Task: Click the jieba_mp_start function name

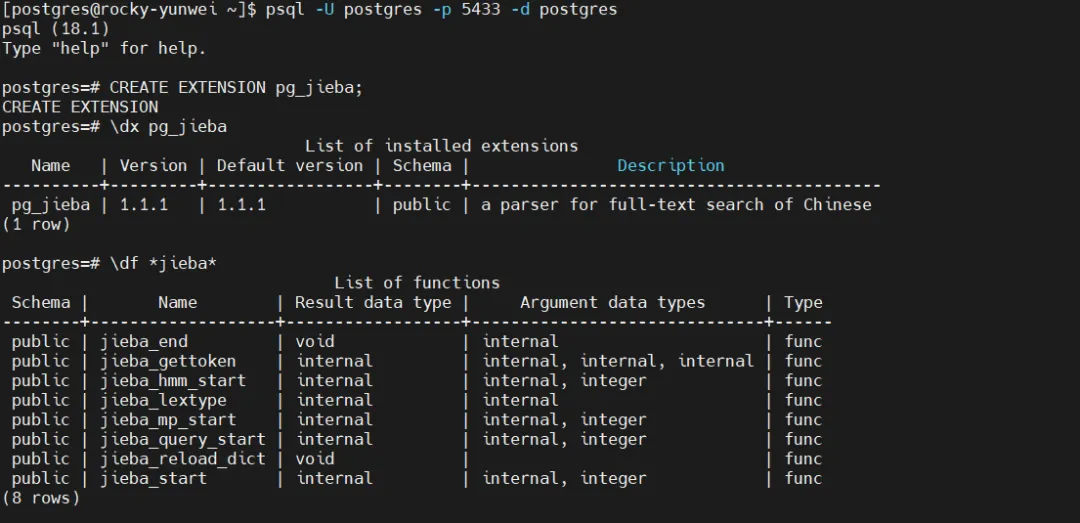Action: (168, 420)
